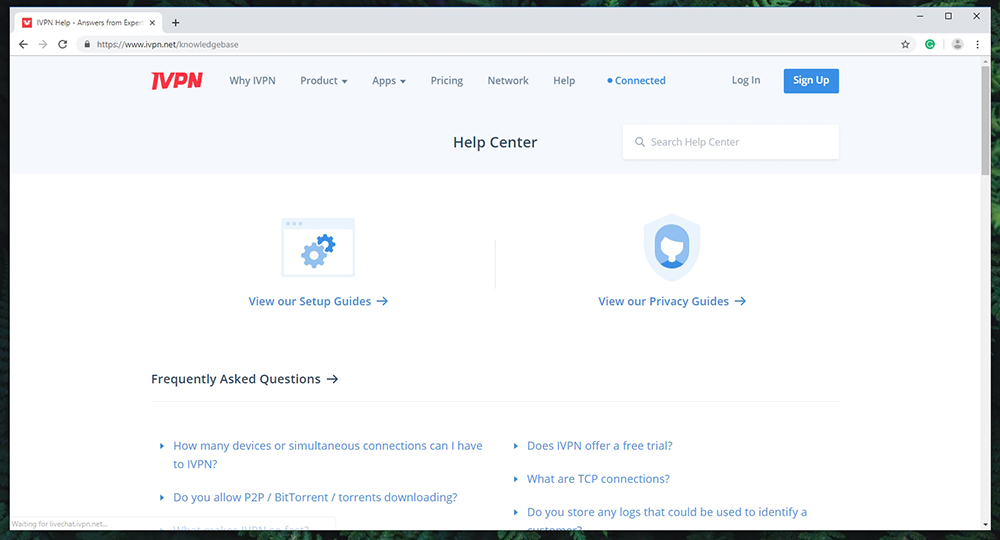
Task: Go back using the browser back arrow
Action: [23, 44]
